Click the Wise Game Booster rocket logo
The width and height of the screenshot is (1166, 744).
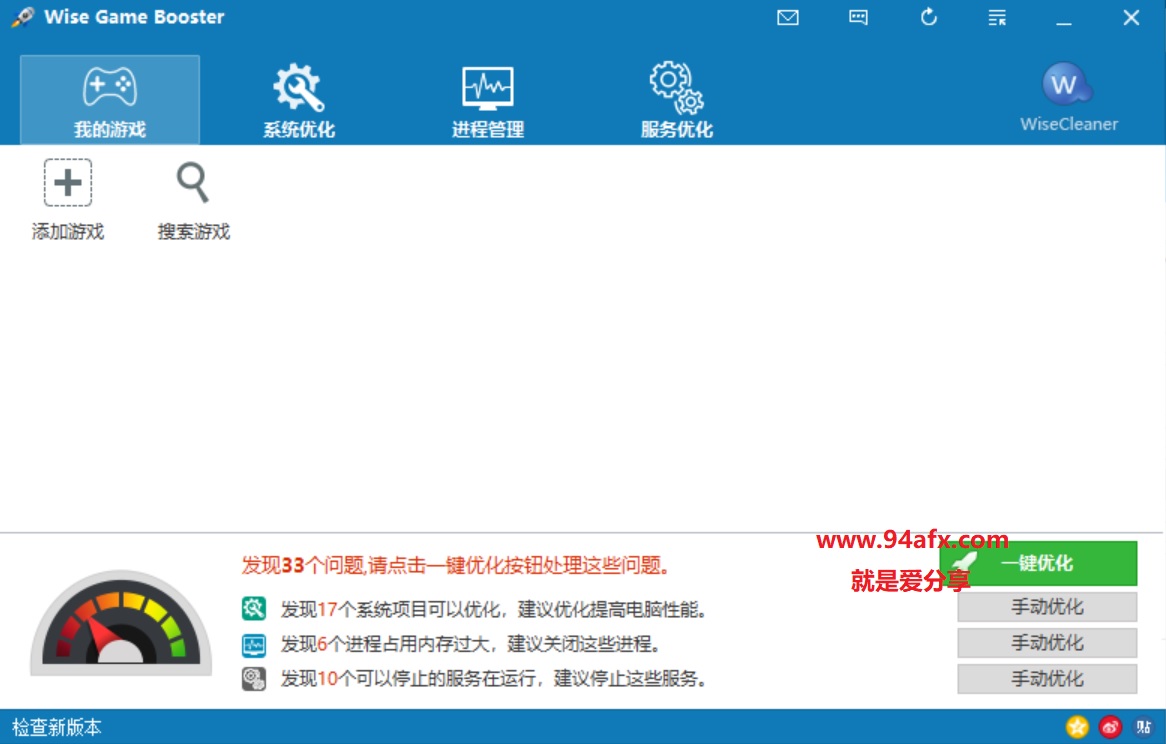[23, 17]
